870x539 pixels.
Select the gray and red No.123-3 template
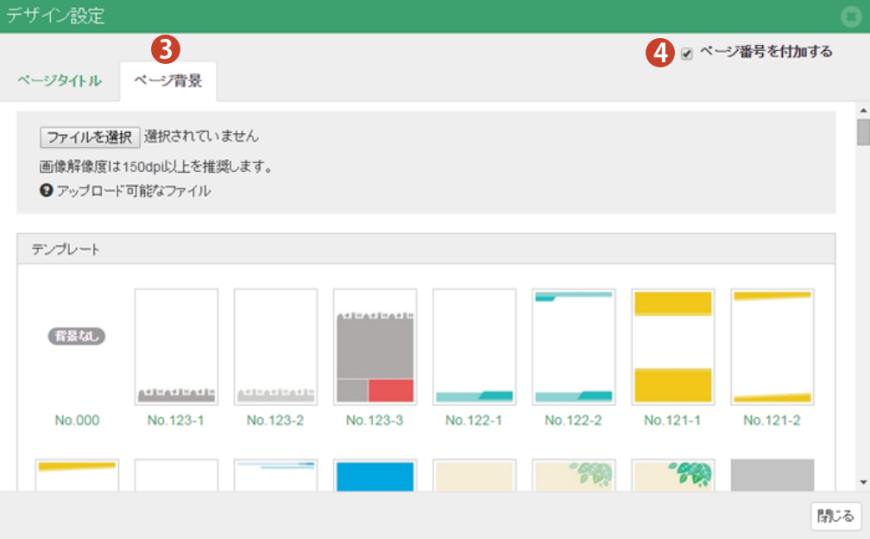[374, 346]
